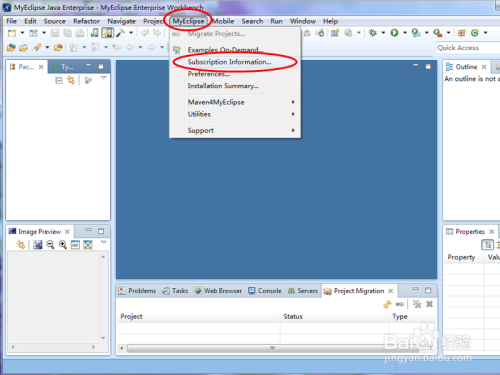Open the Help menu
The height and width of the screenshot is (375, 500).
330,21
